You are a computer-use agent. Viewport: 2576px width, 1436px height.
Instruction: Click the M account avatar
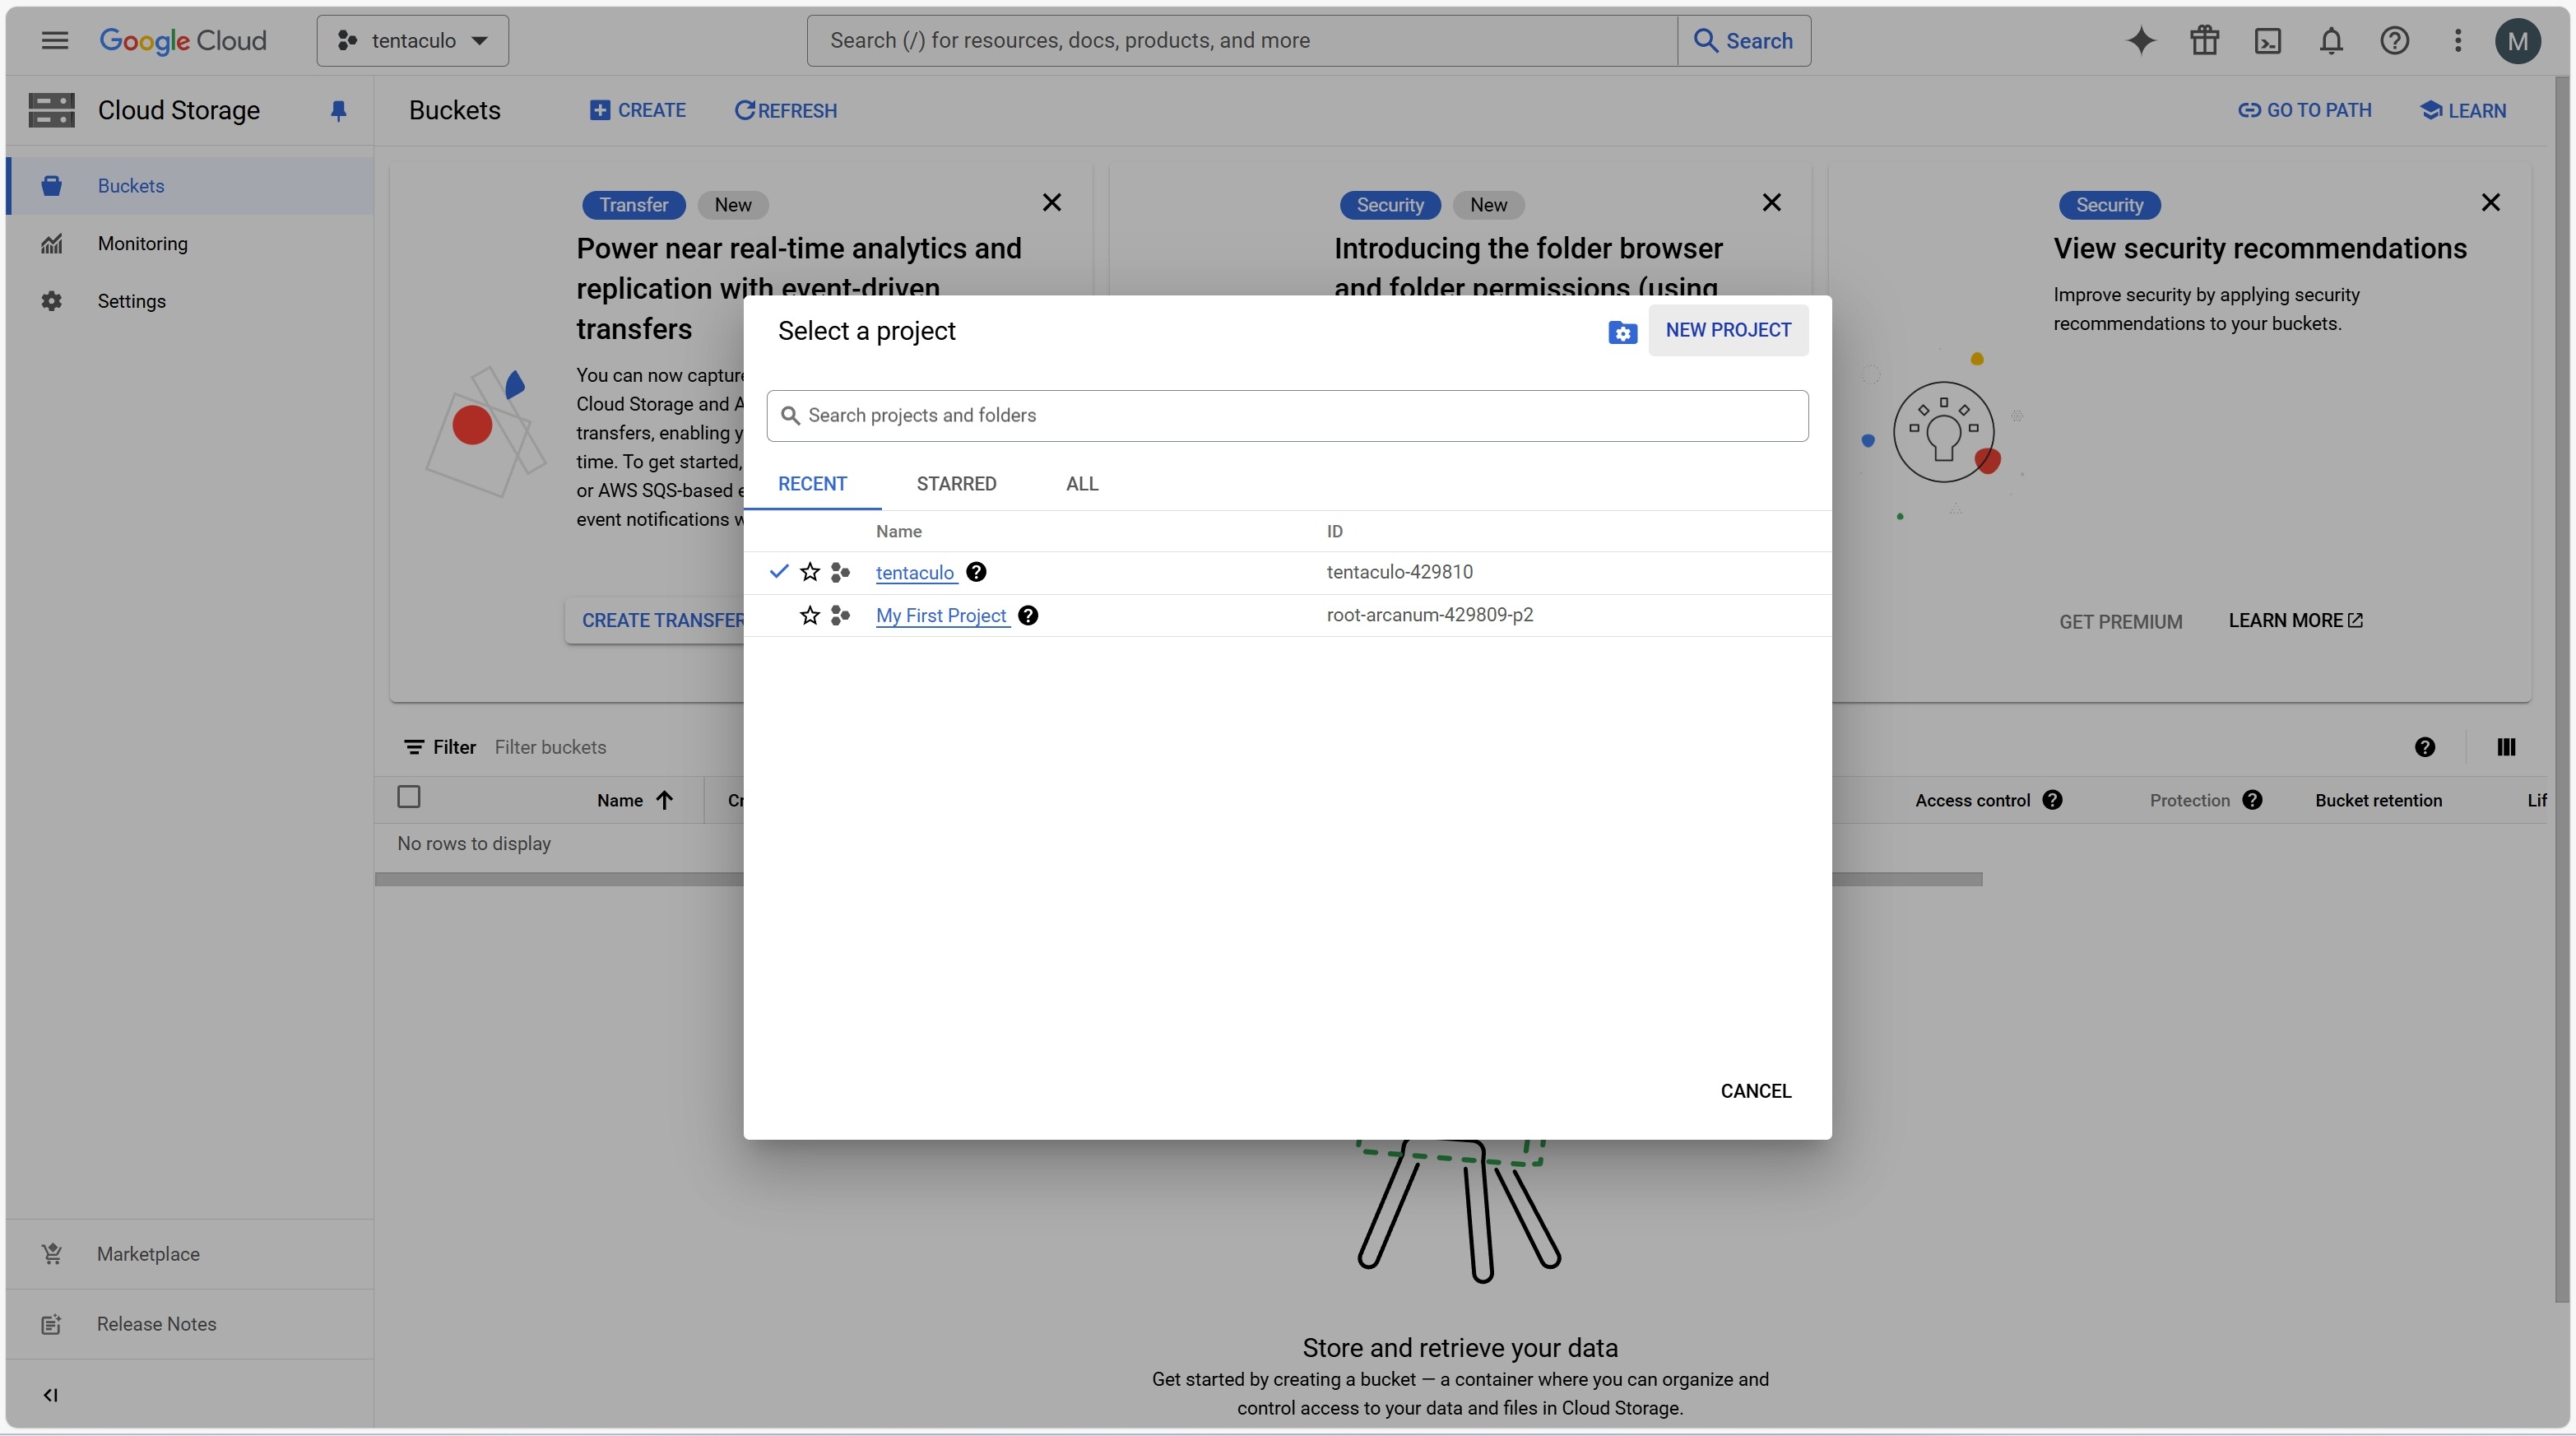point(2517,41)
